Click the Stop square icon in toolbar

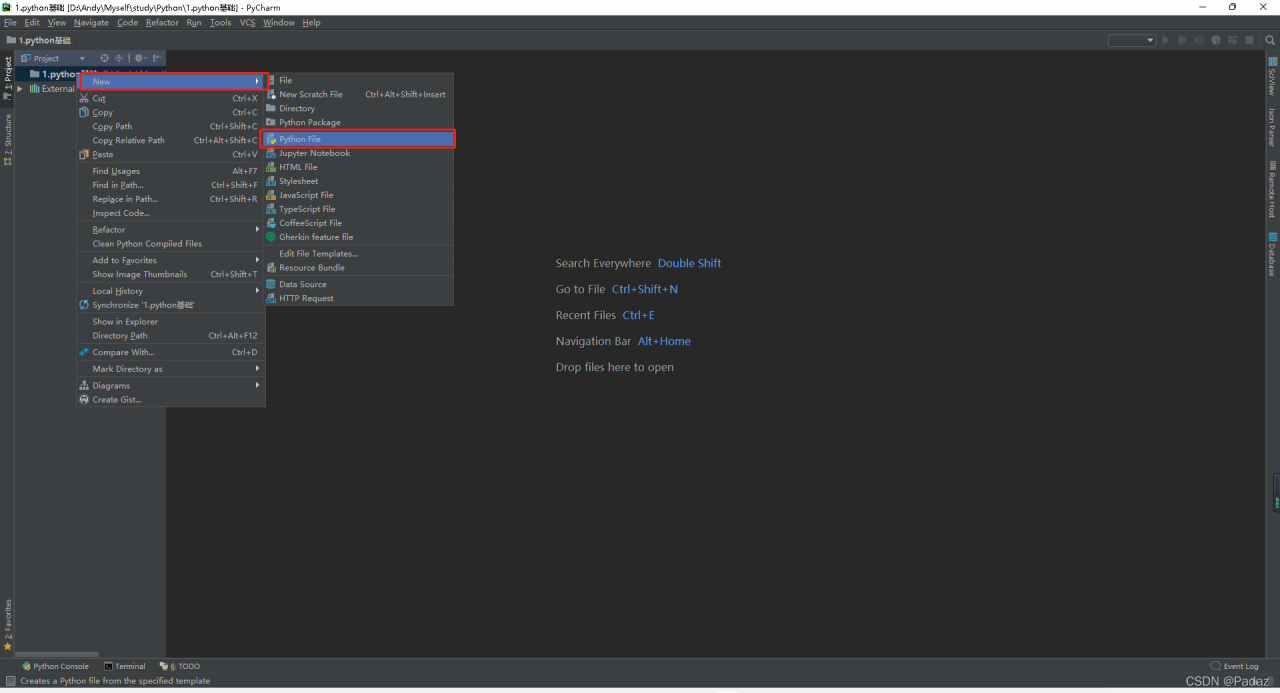(1249, 40)
